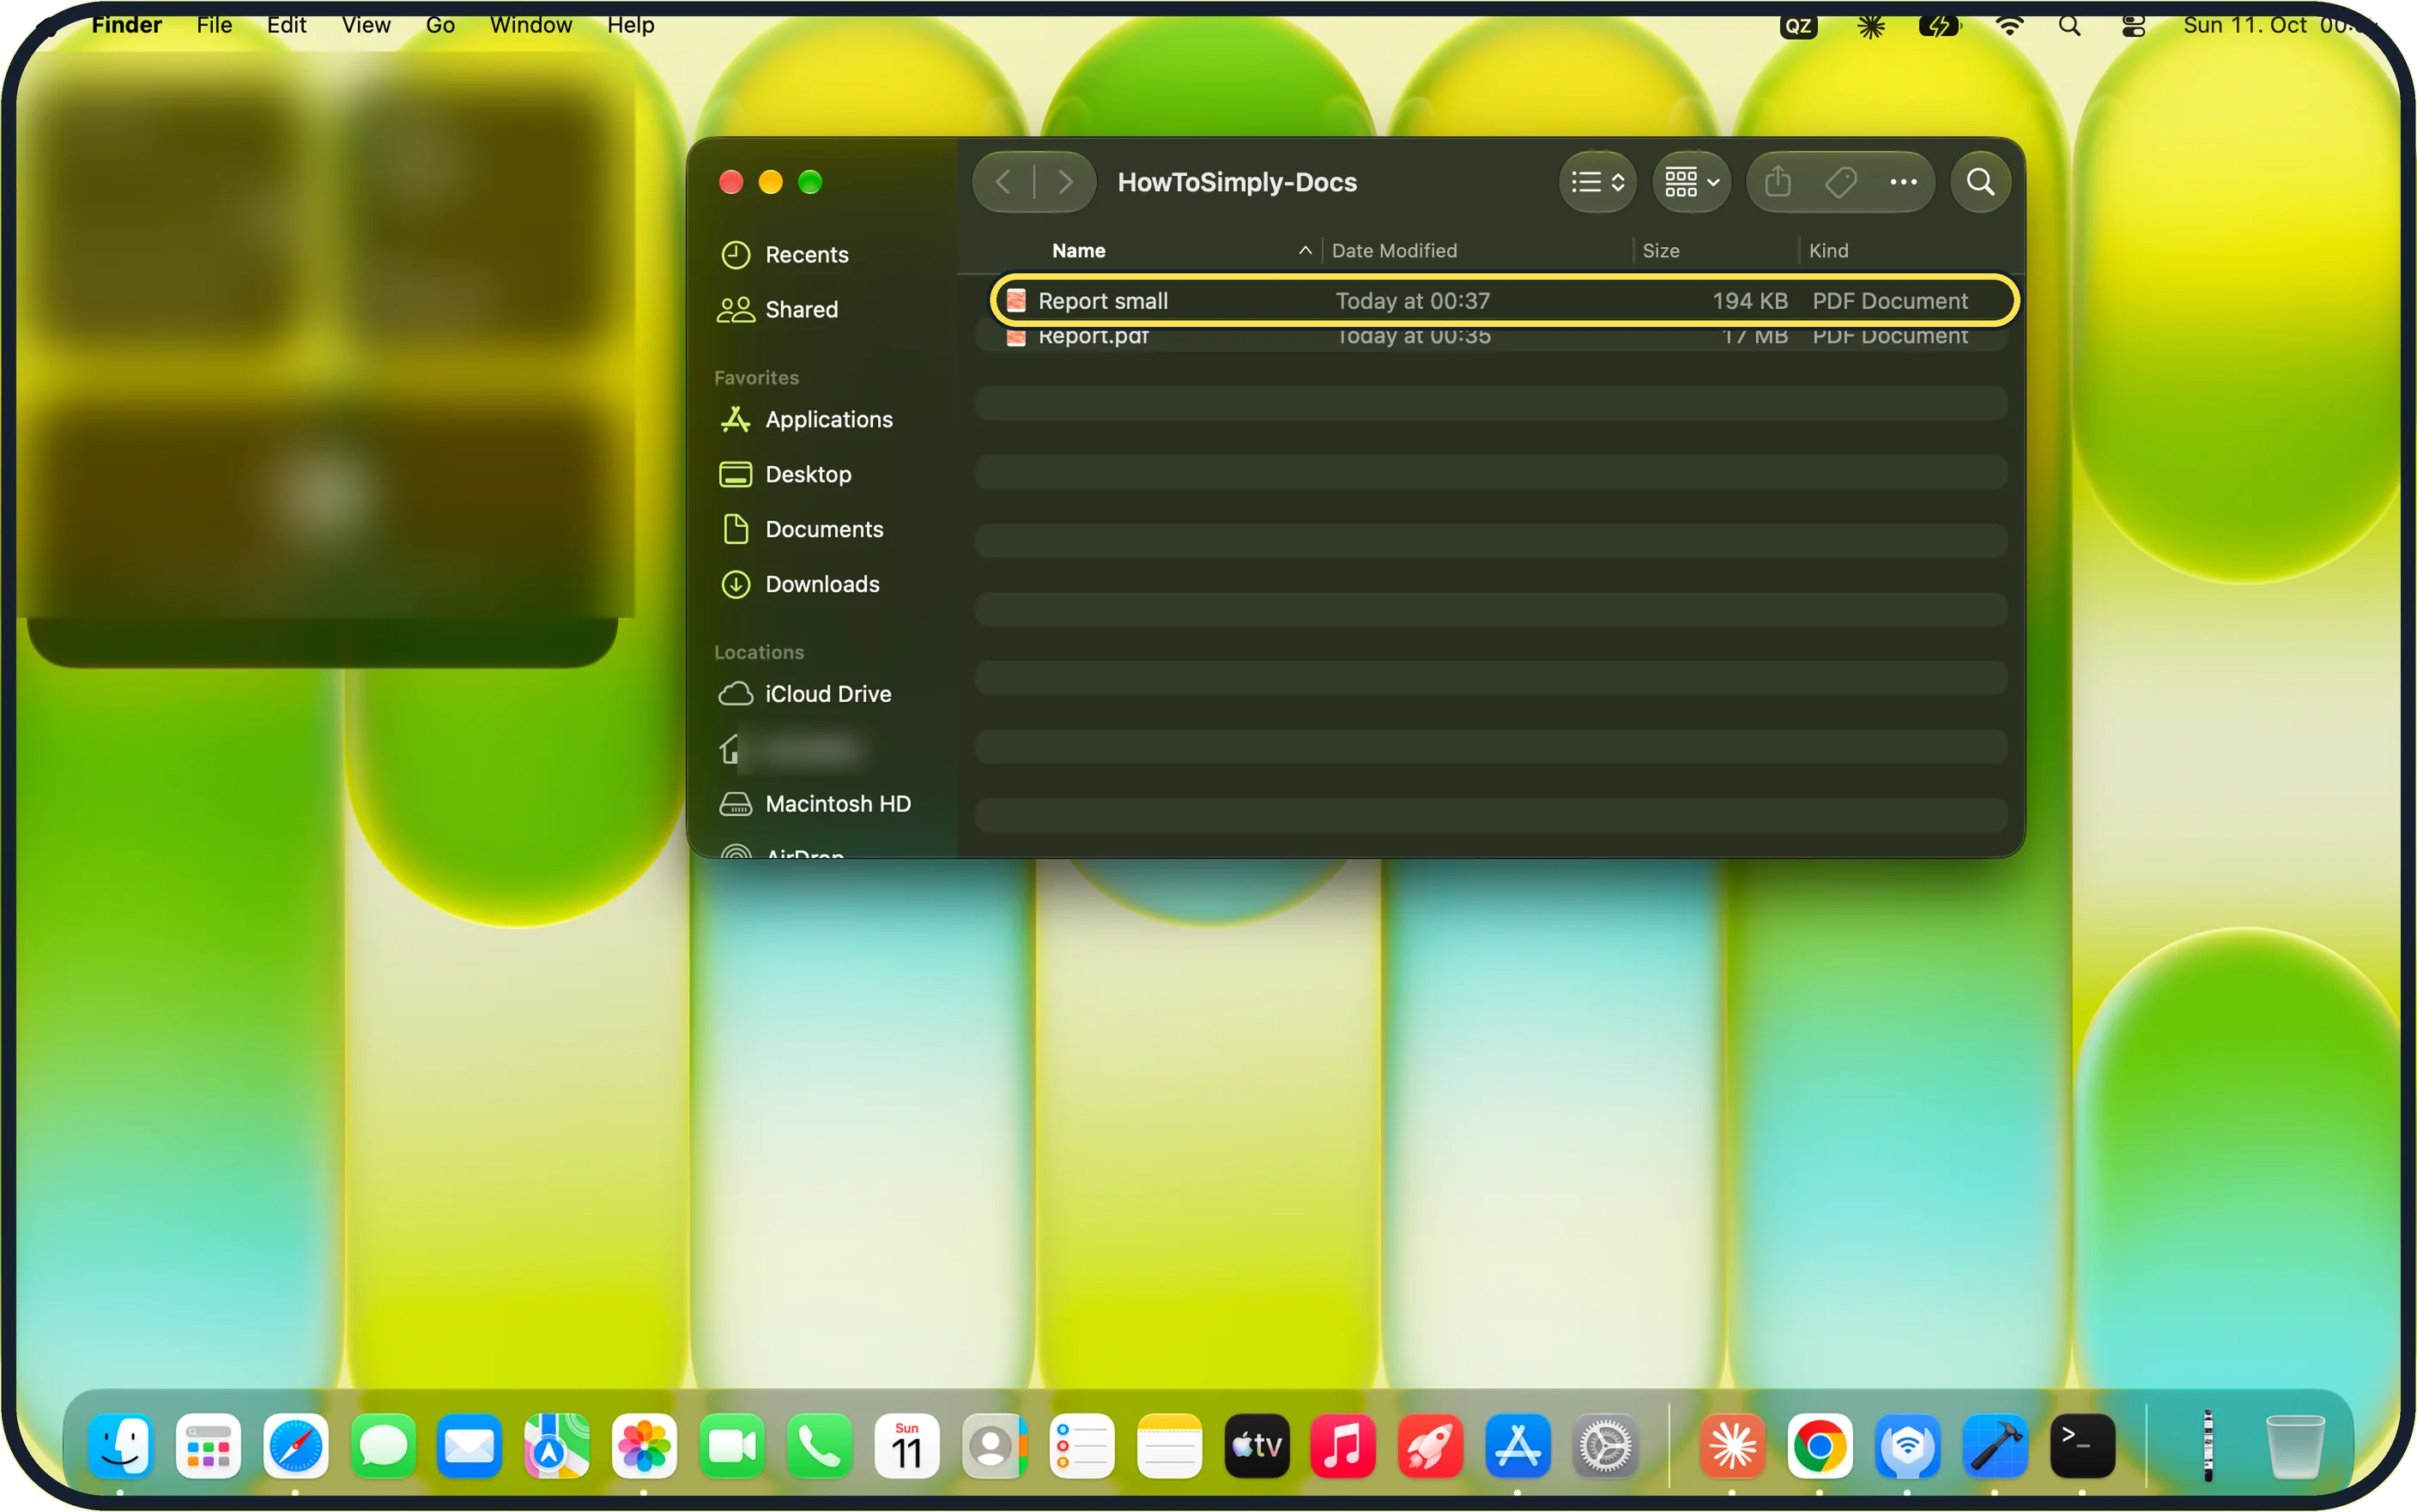This screenshot has height=1512, width=2417.
Task: Click the Spotlight search icon in the menu bar
Action: pos(2069,26)
